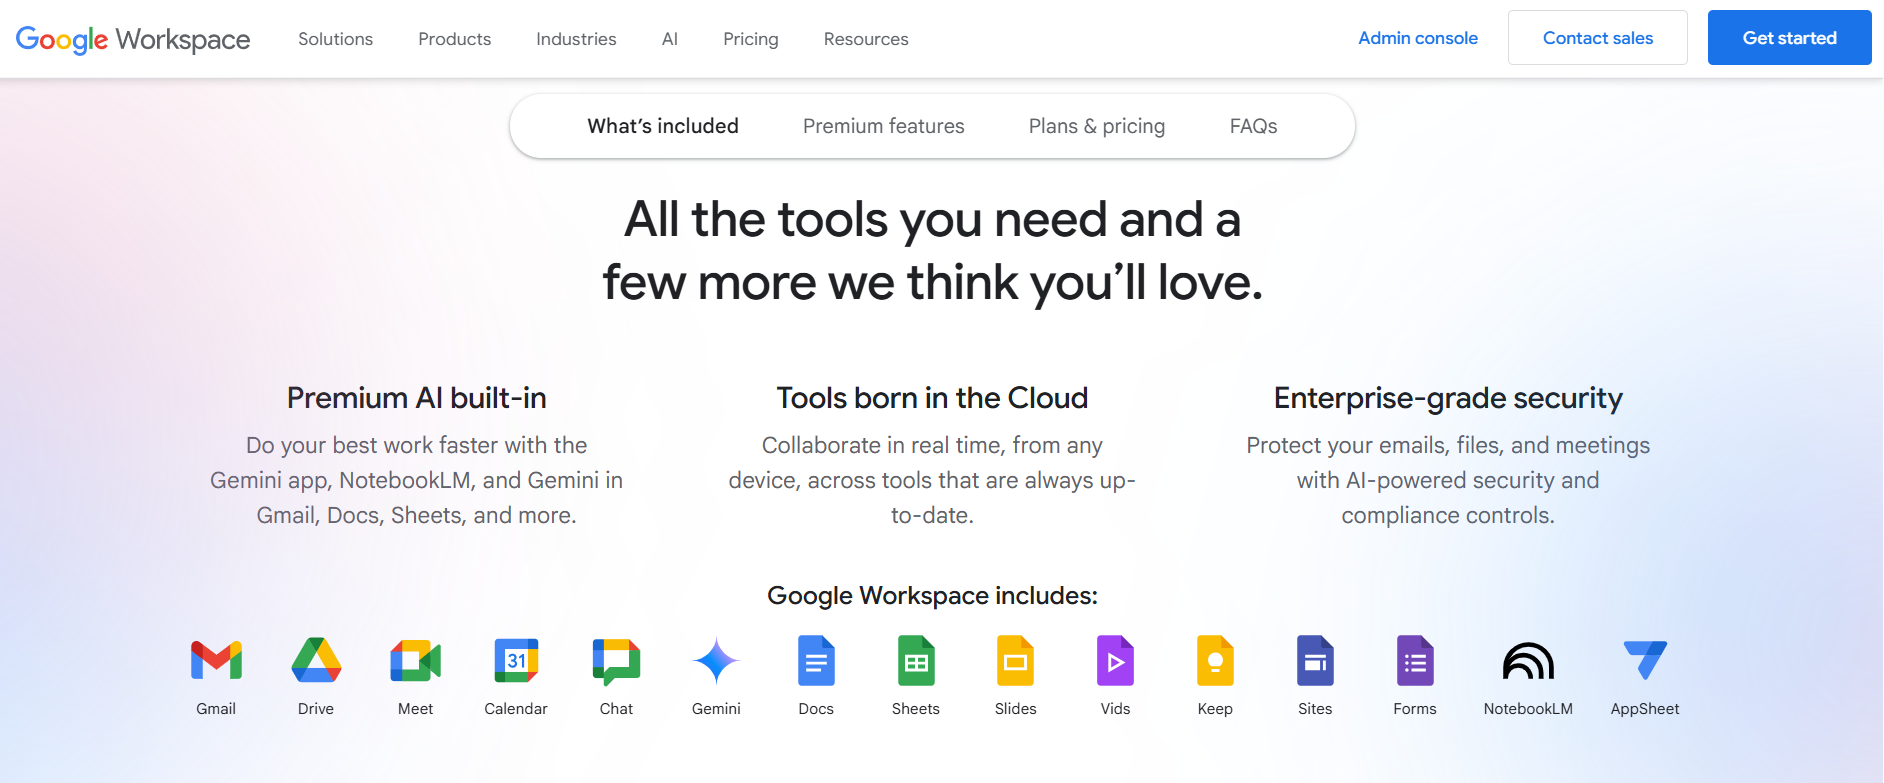Viewport: 1884px width, 783px height.
Task: Open the Keep icon
Action: pos(1215,661)
